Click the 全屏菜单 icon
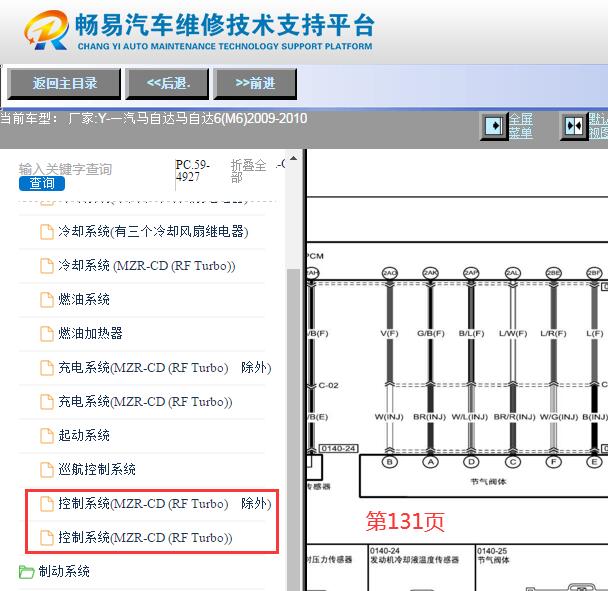Viewport: 608px width, 591px height. [x=494, y=126]
